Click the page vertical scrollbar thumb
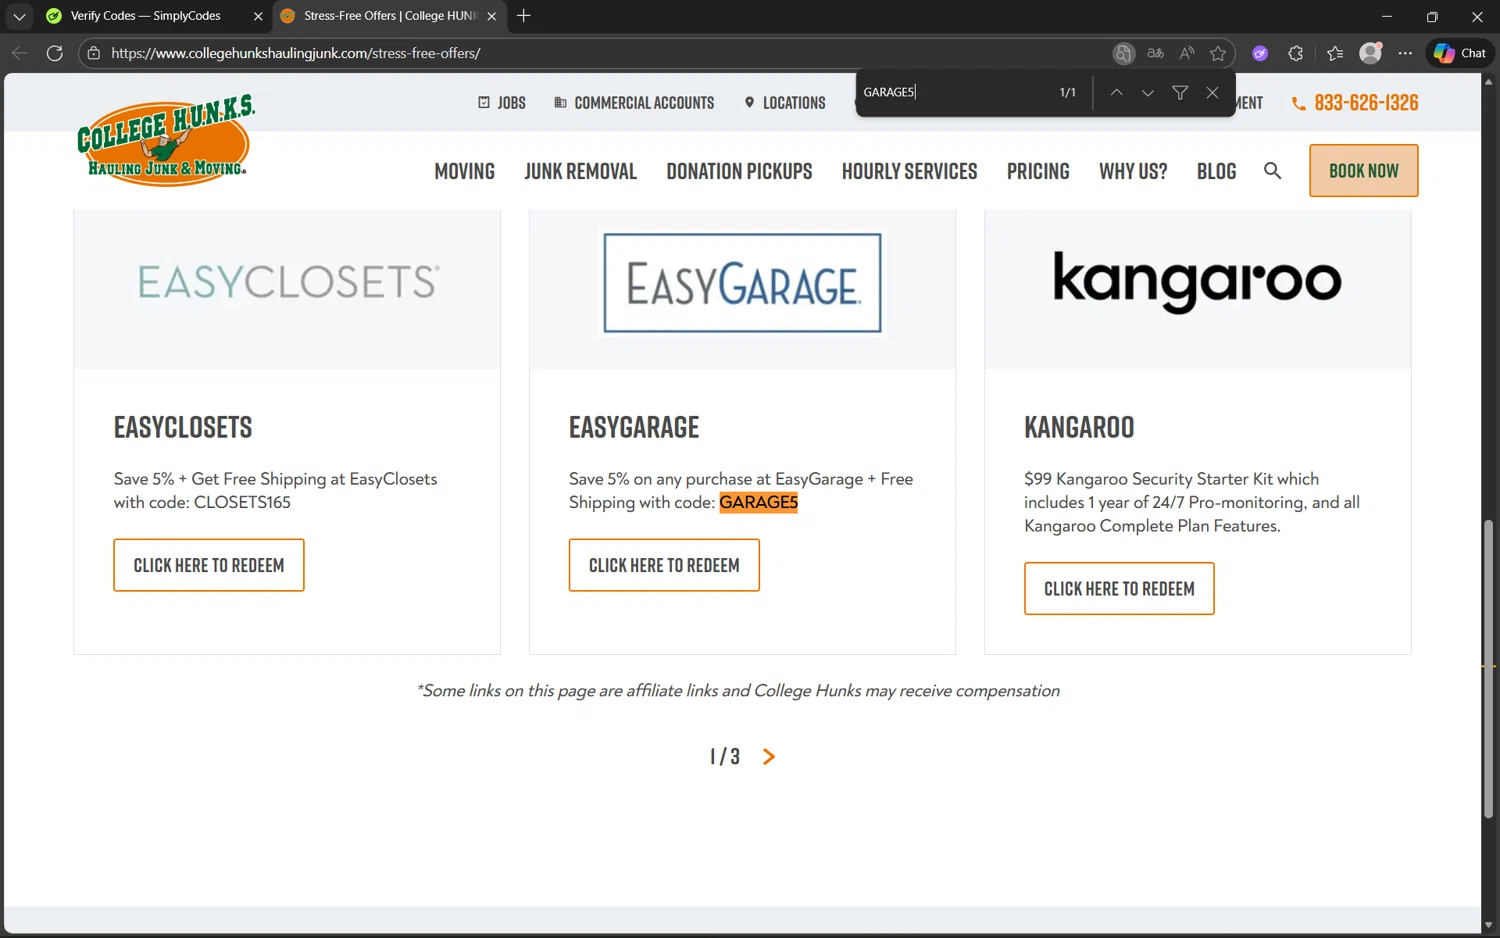The height and width of the screenshot is (938, 1500). [x=1488, y=668]
